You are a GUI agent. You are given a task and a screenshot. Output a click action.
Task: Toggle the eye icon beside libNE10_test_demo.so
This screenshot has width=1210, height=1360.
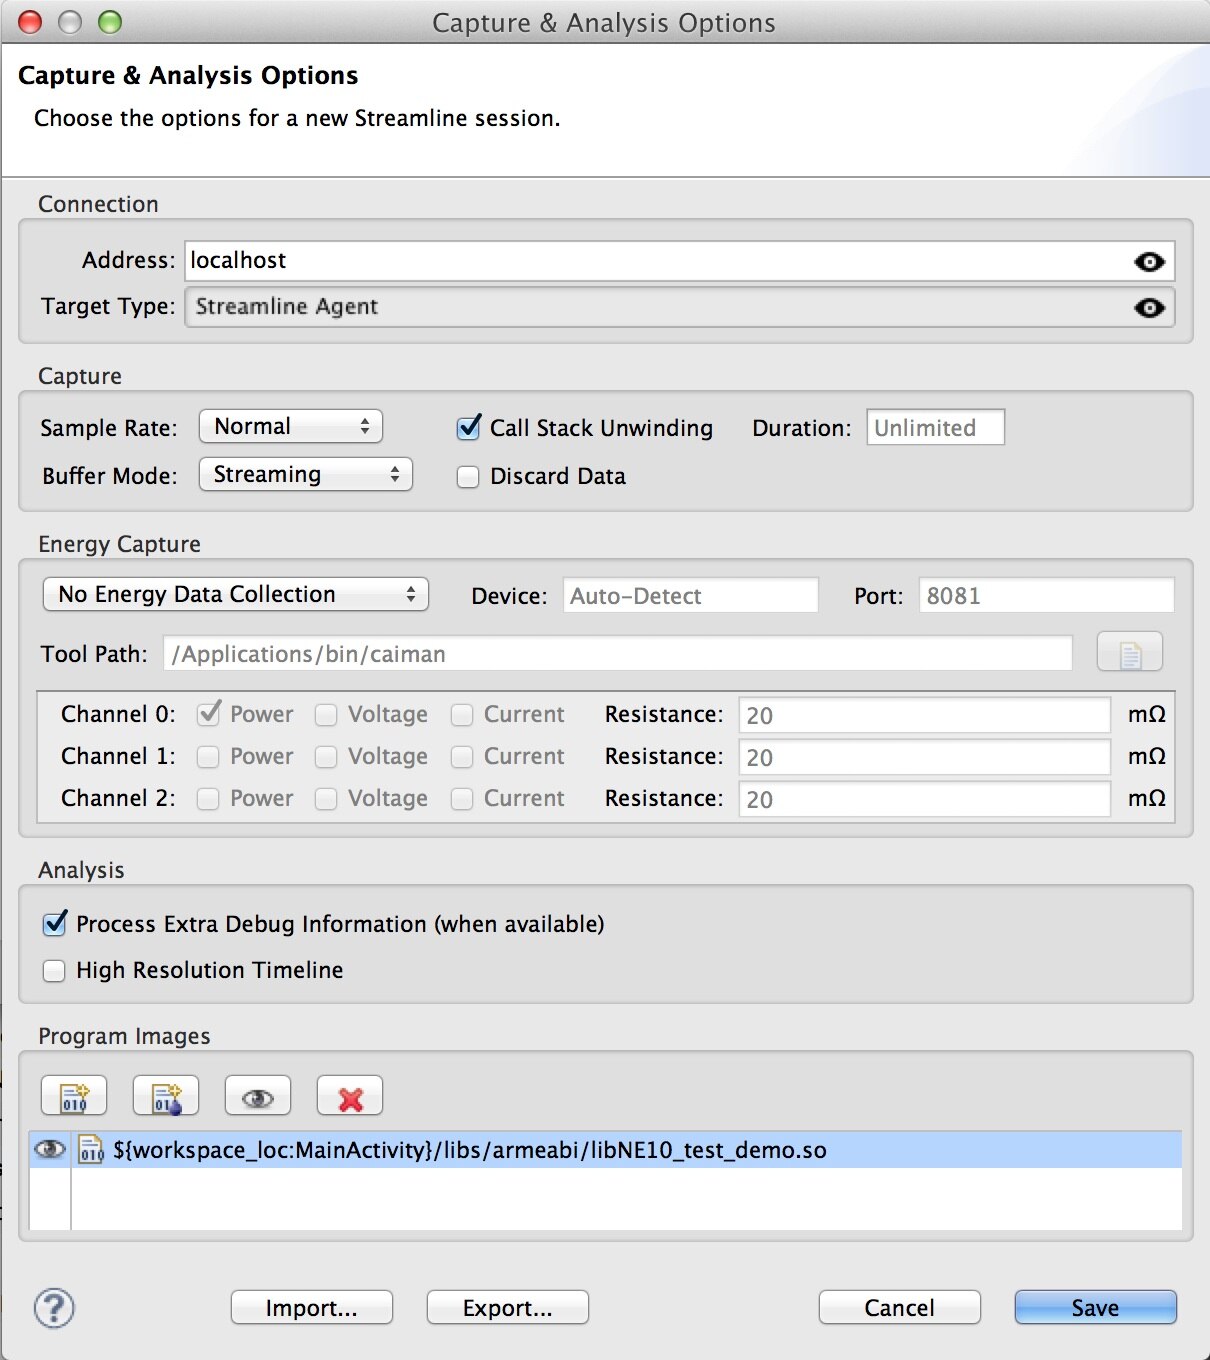(x=50, y=1150)
